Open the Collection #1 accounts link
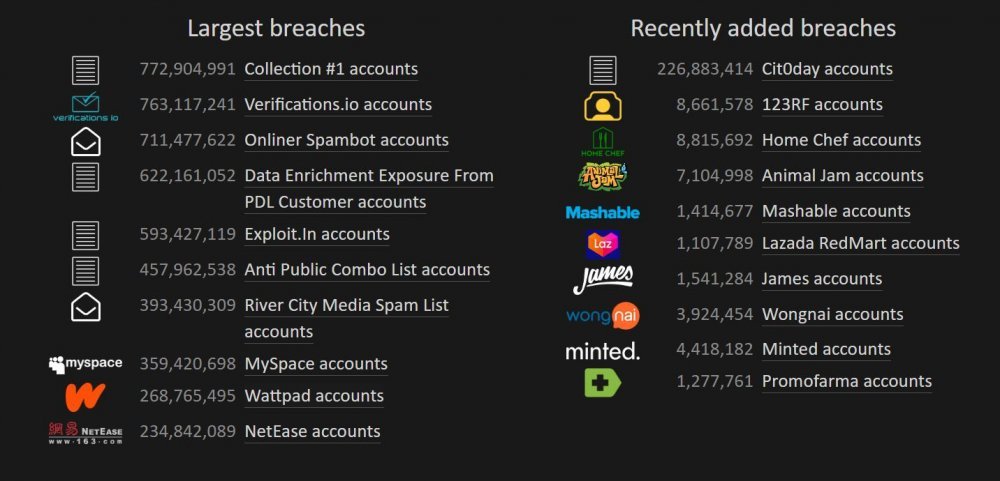Viewport: 1000px width, 481px height. [331, 69]
